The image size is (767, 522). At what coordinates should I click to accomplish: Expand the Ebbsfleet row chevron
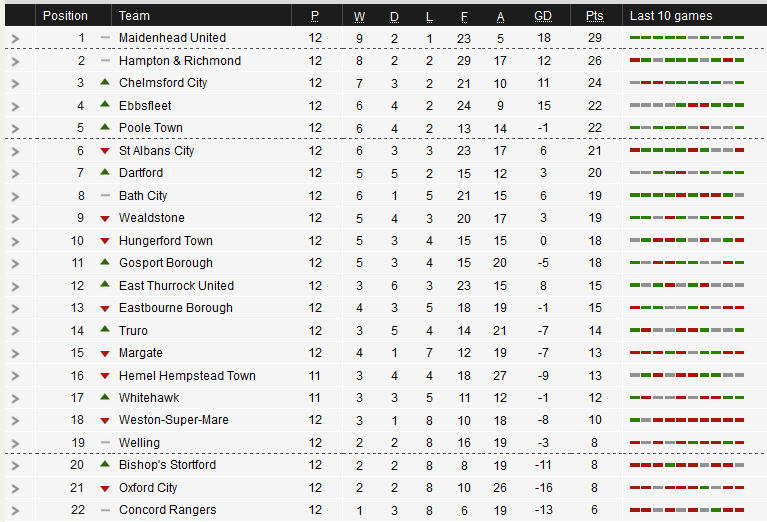coord(16,107)
